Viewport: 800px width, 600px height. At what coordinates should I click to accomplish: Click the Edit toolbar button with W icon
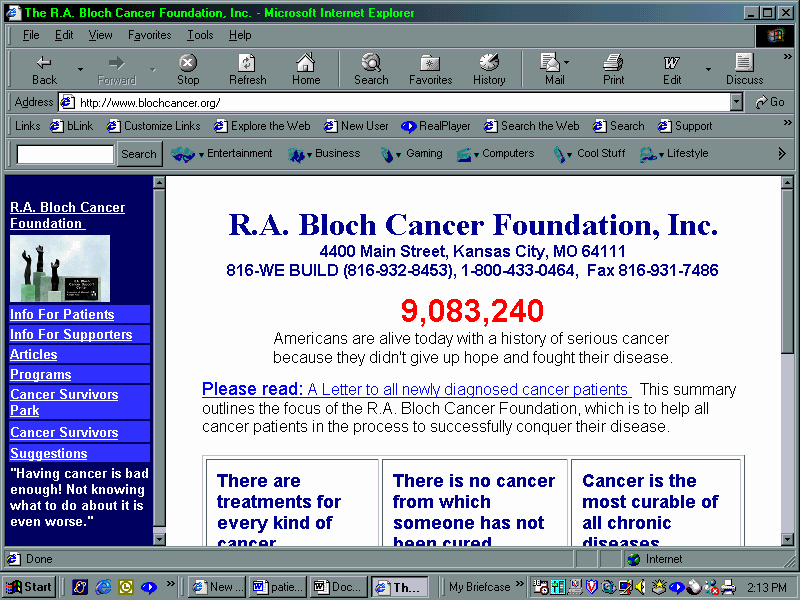click(x=672, y=70)
